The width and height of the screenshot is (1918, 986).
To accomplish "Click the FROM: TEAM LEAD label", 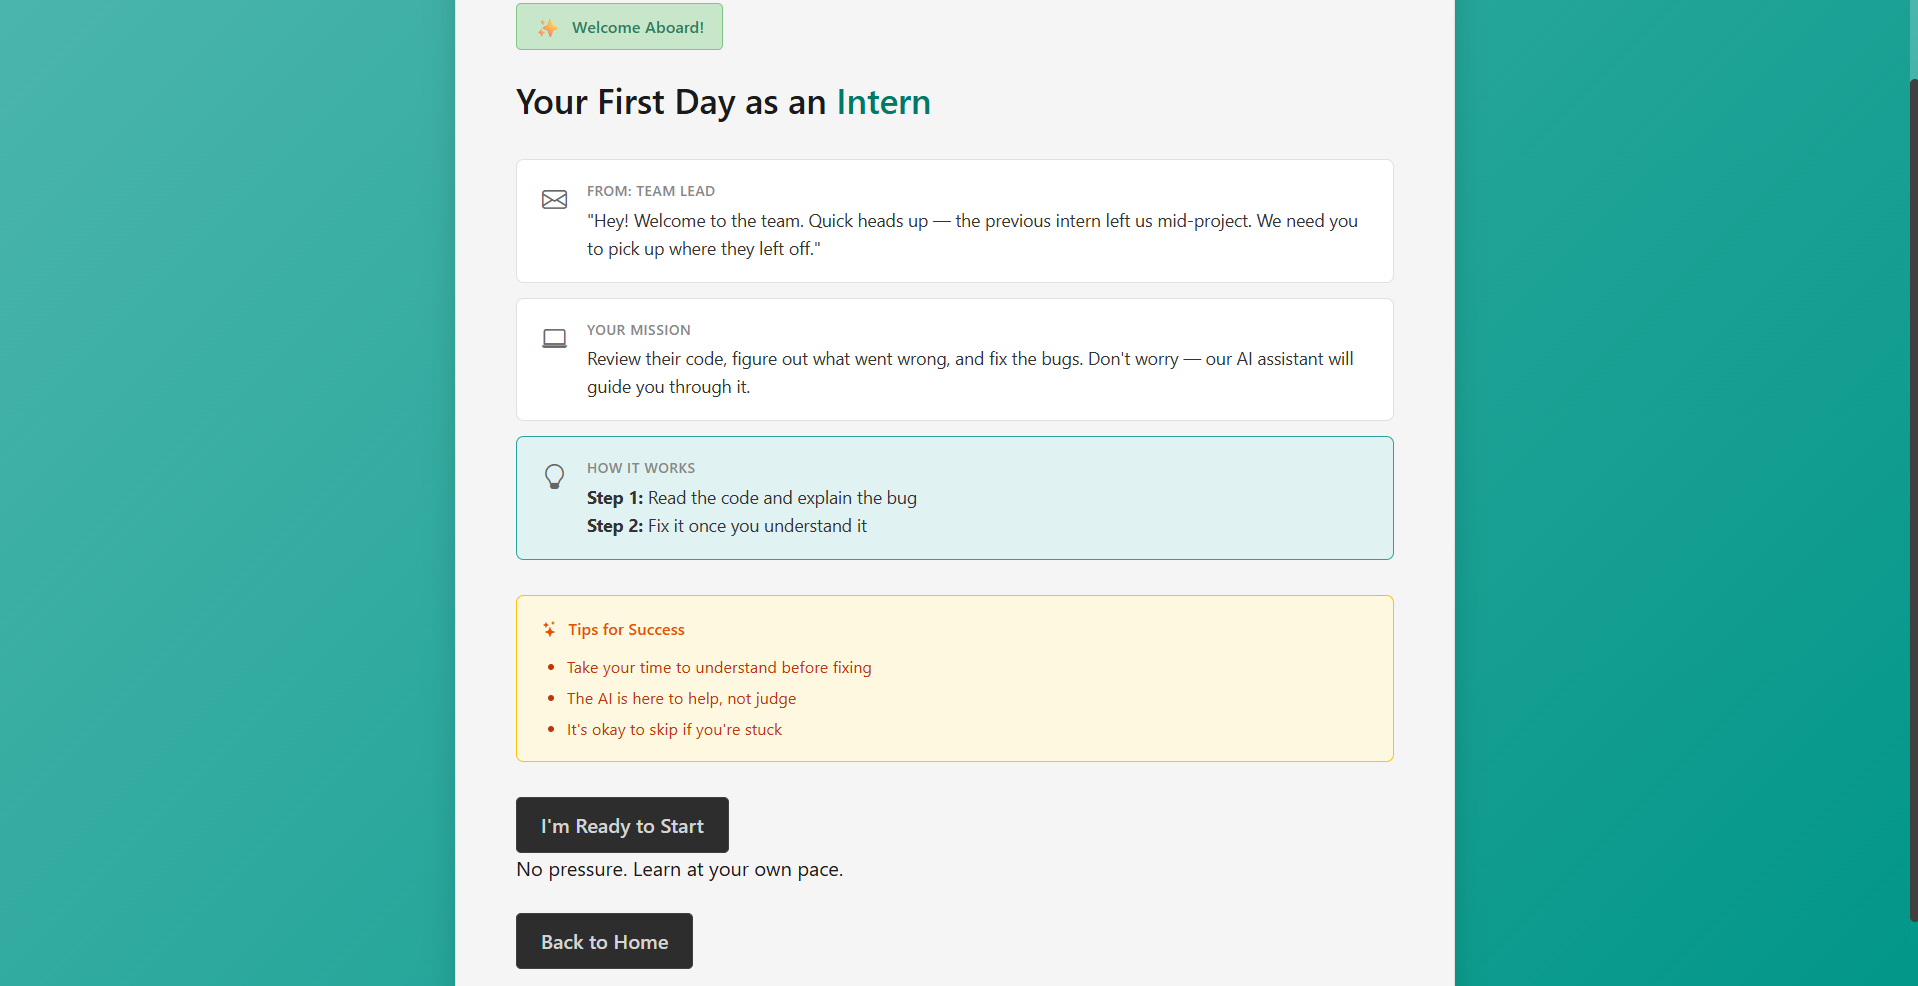I will click(651, 191).
